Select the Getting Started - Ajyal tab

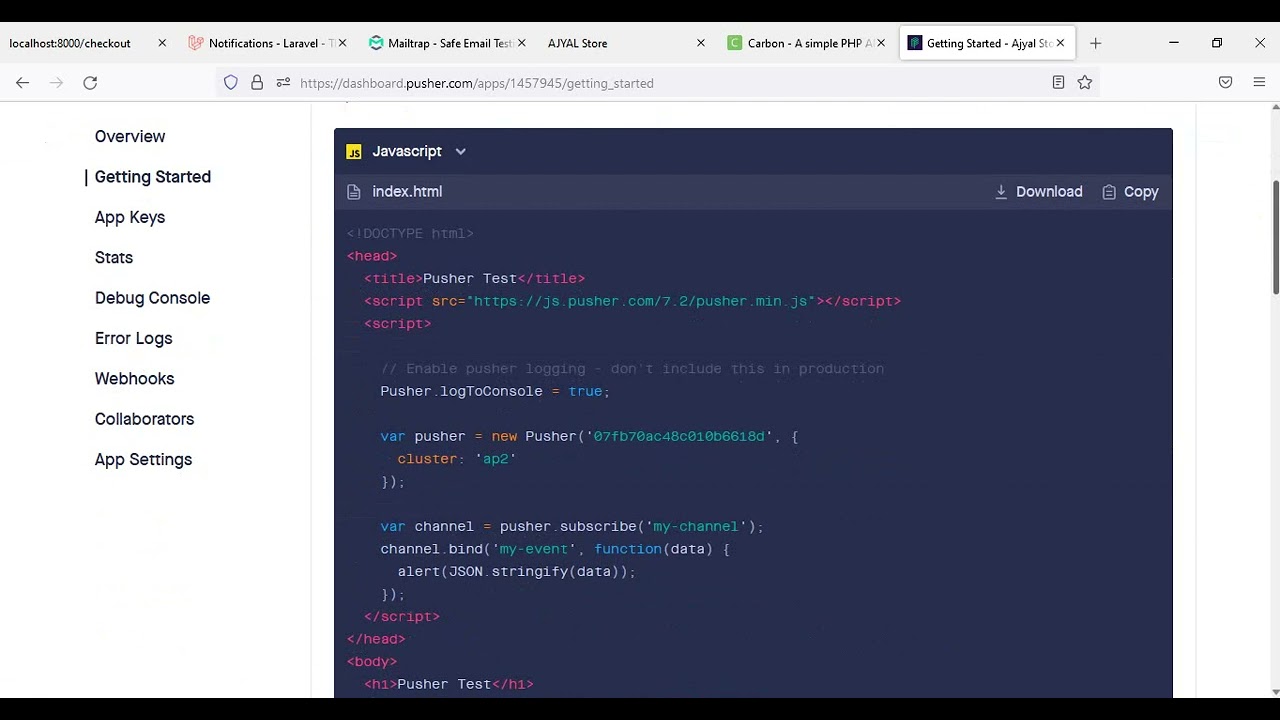988,43
